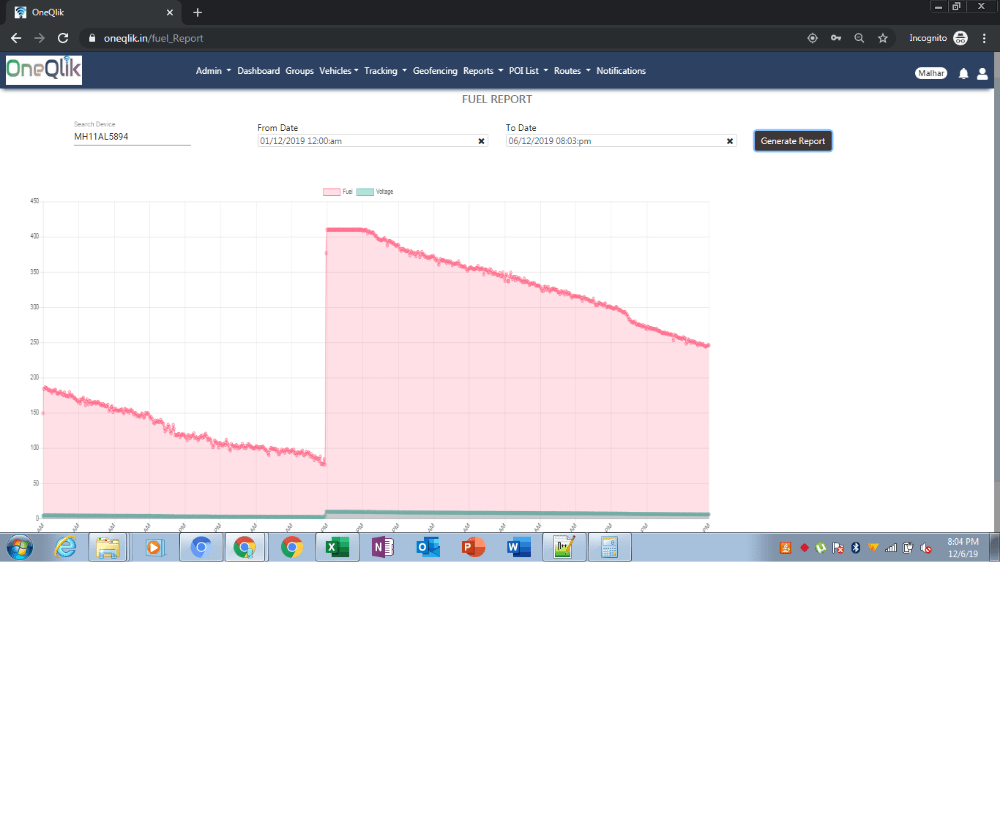
Task: Click the pink Fuel legend color swatch
Action: (x=332, y=191)
